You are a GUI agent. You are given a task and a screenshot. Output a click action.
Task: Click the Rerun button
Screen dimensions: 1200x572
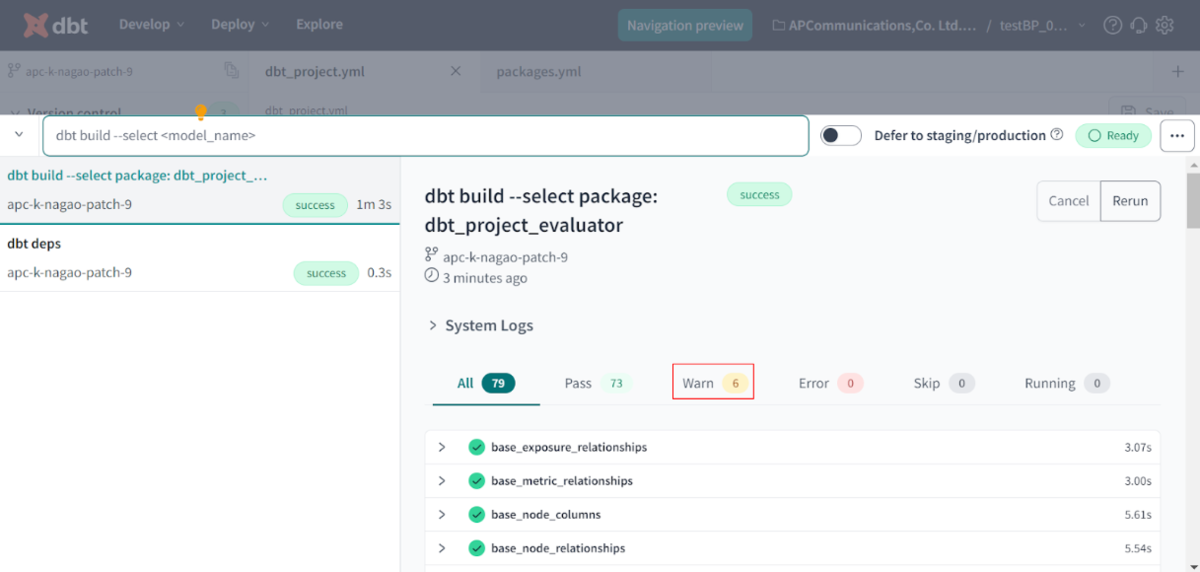pos(1130,201)
